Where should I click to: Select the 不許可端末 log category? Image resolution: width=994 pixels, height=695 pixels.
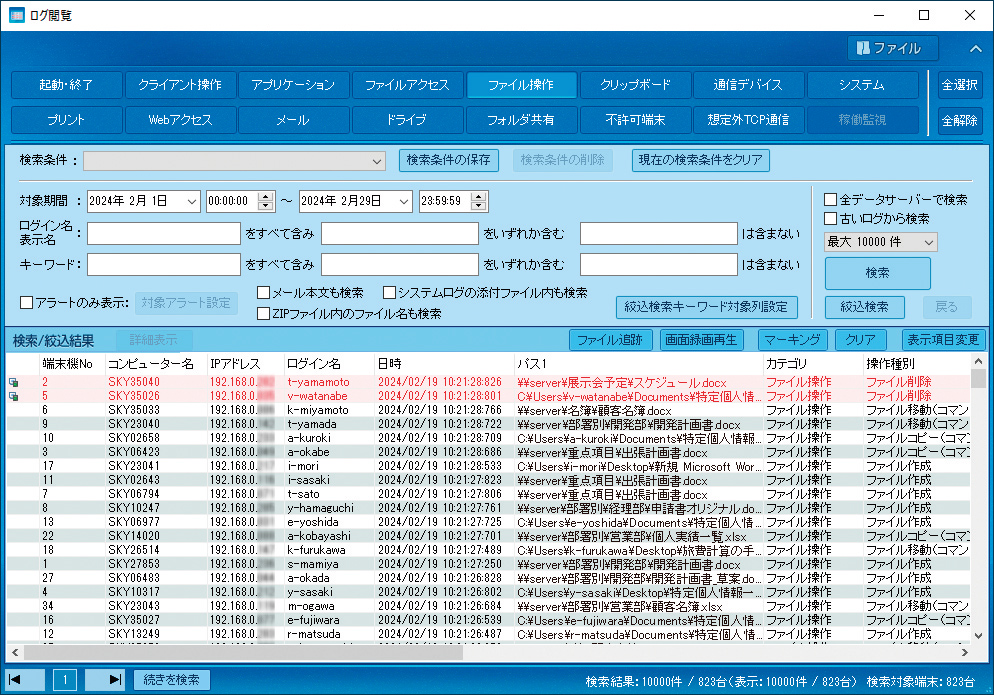click(x=635, y=120)
